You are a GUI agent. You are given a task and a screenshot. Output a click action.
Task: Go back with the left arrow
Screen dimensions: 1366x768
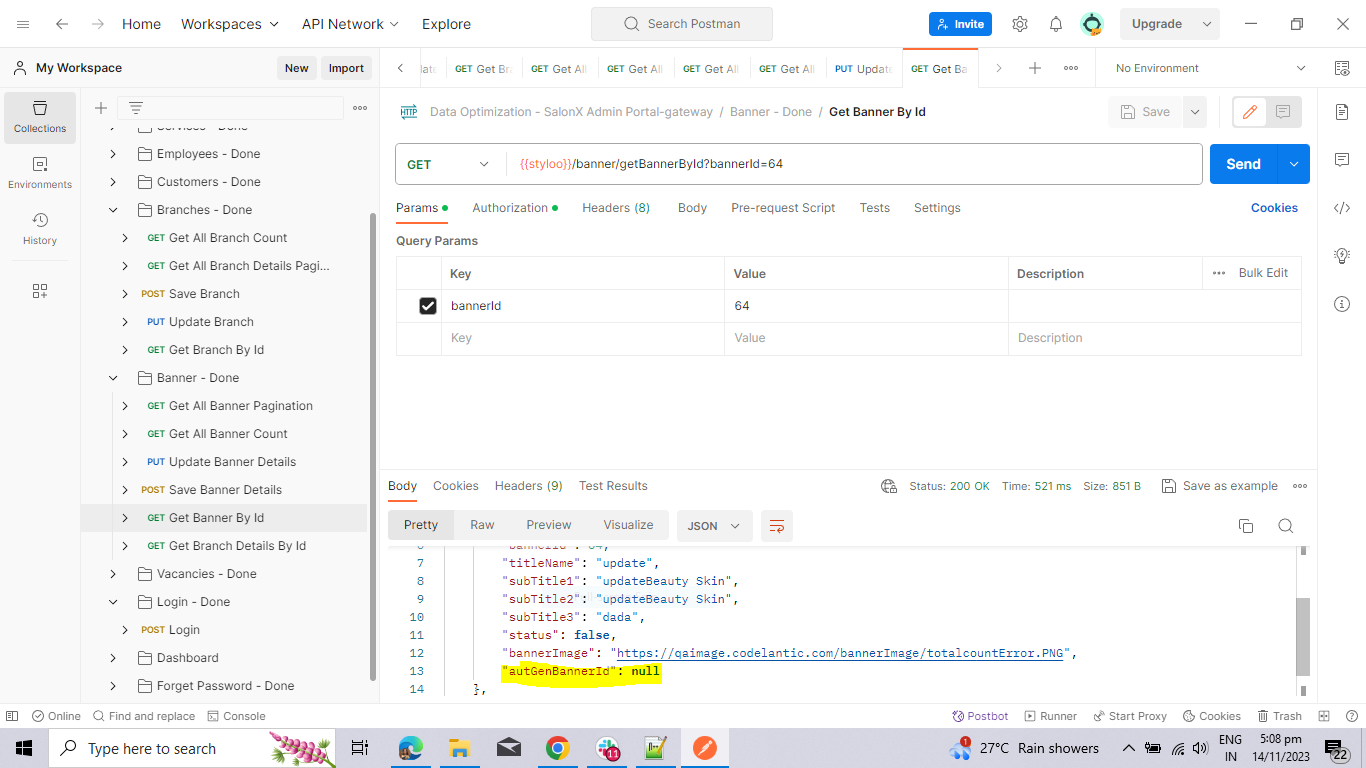62,24
